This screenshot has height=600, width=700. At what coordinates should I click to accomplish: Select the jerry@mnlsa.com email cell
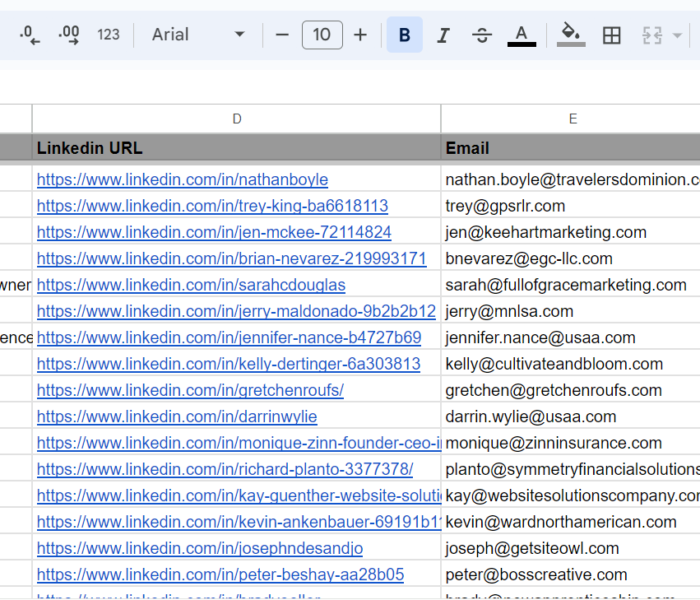pos(571,311)
